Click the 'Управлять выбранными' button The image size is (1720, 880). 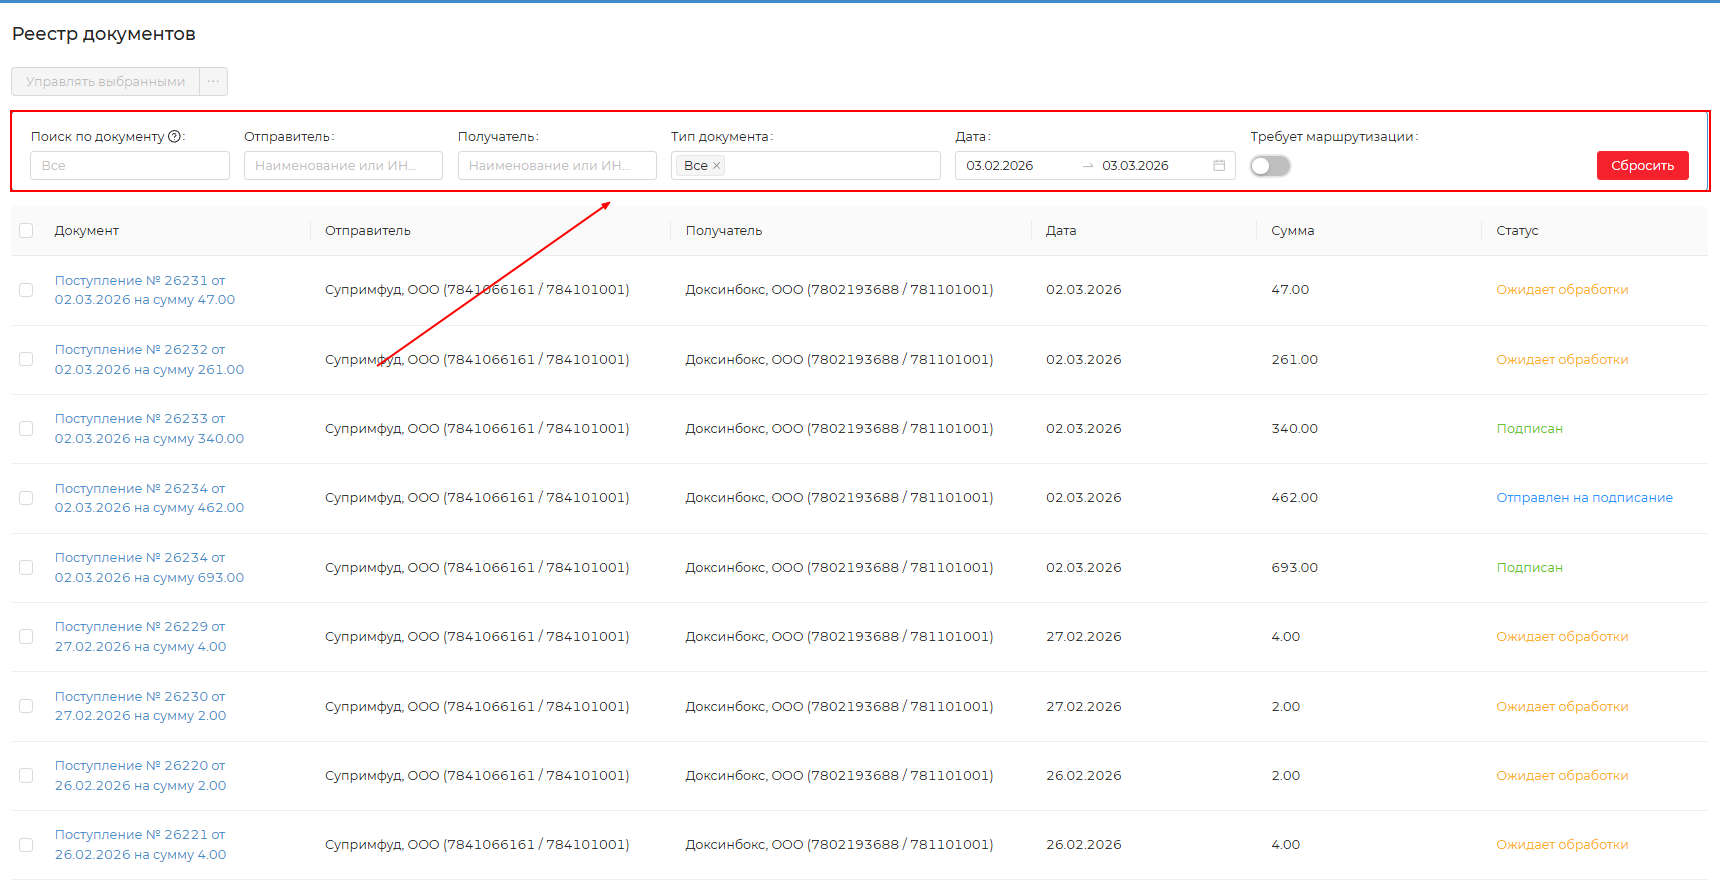[105, 82]
